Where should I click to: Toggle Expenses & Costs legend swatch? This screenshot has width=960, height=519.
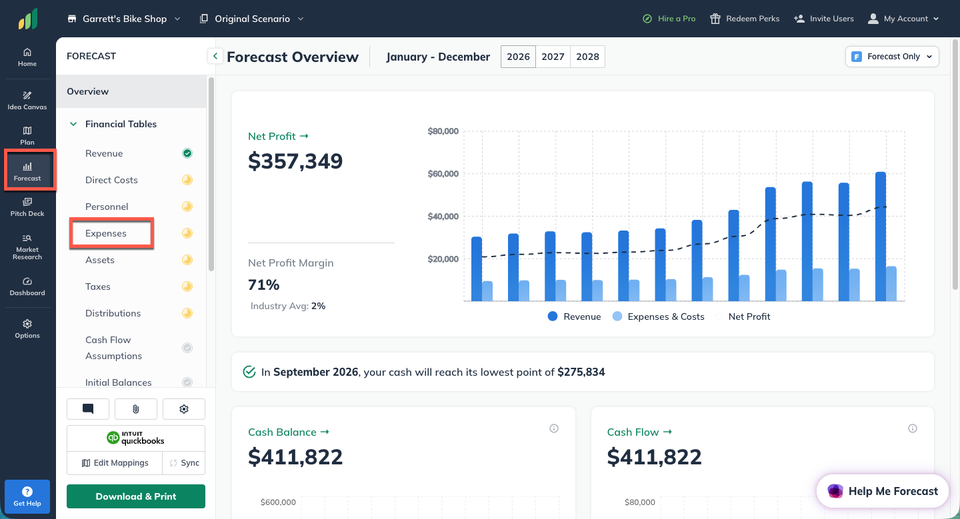617,316
